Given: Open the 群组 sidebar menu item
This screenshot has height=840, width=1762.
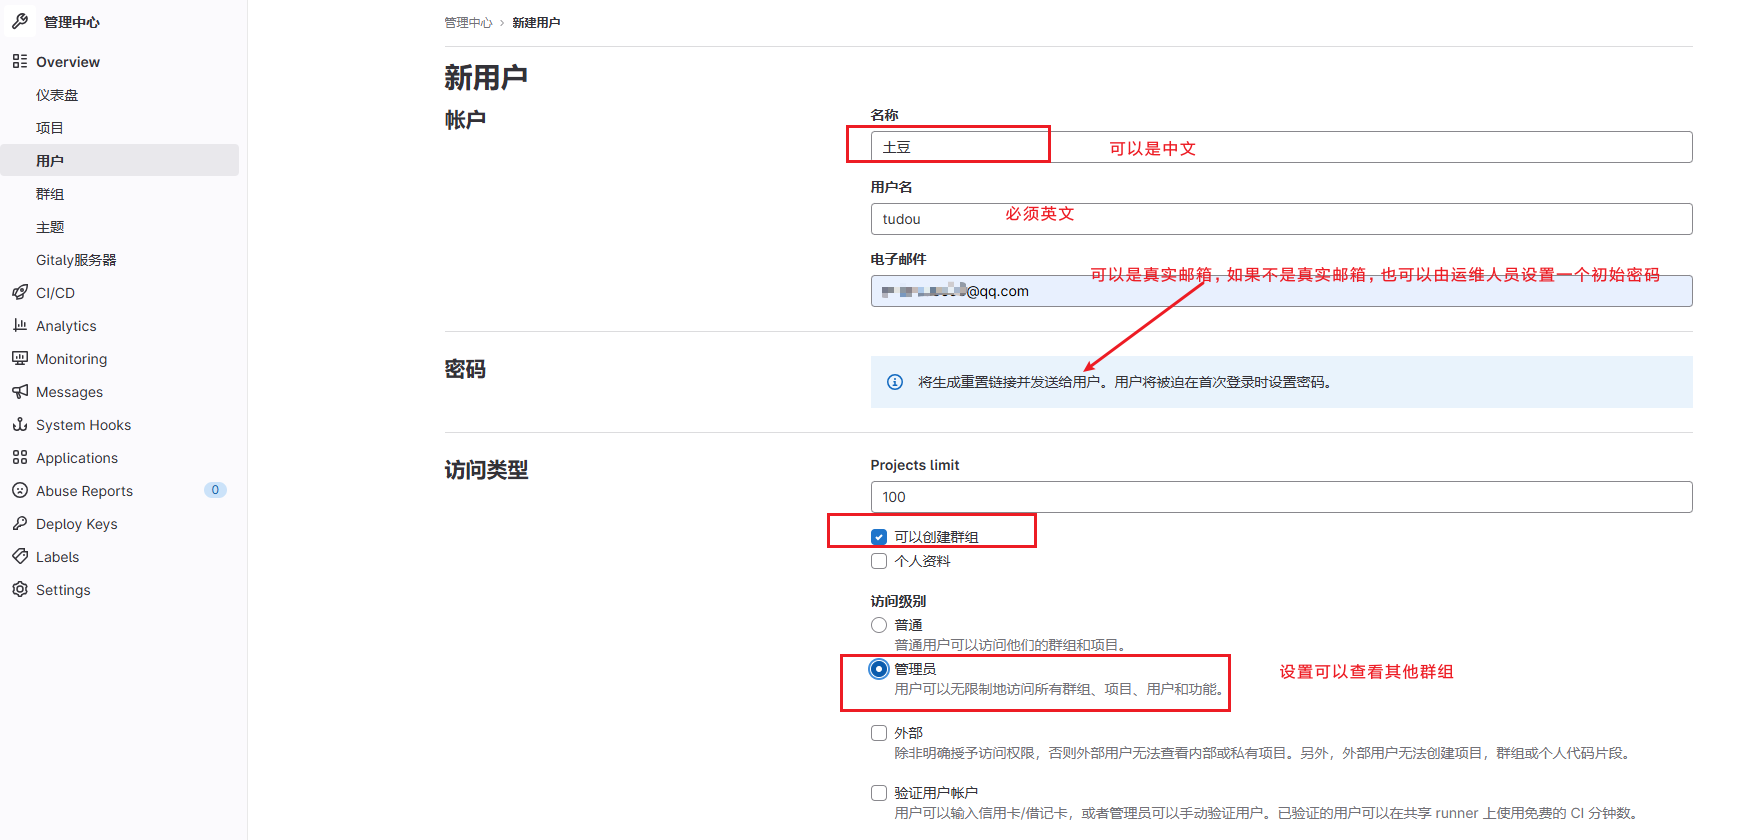Looking at the screenshot, I should pos(50,194).
